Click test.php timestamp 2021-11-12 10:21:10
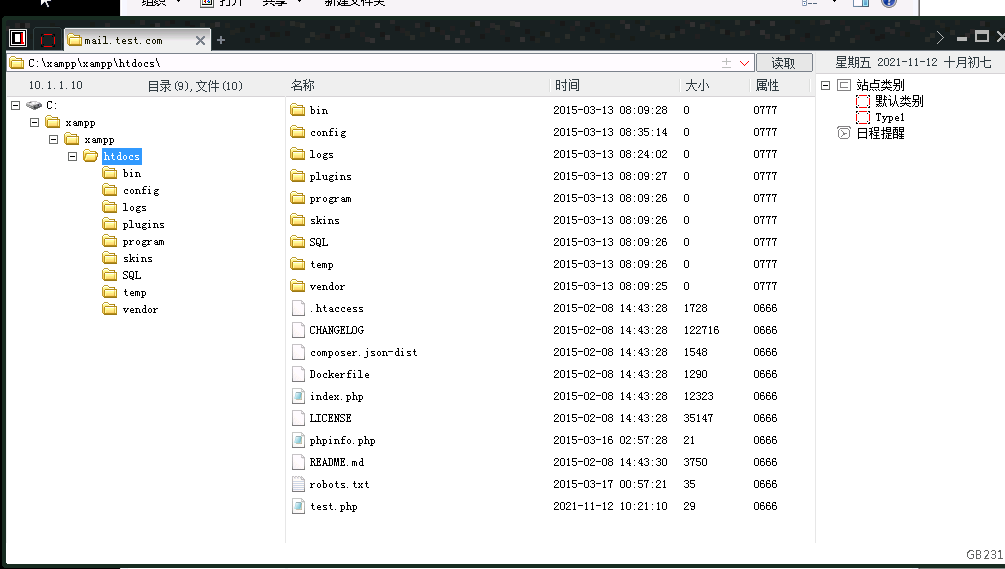The width and height of the screenshot is (1005, 569). [610, 506]
